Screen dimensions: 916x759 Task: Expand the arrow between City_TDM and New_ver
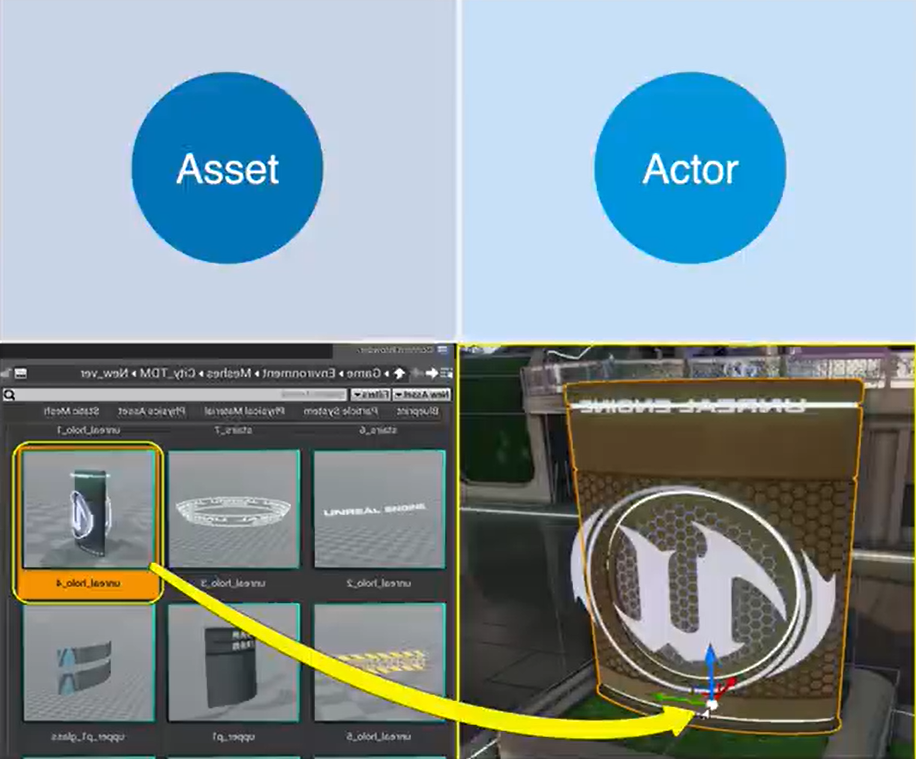click(x=134, y=373)
